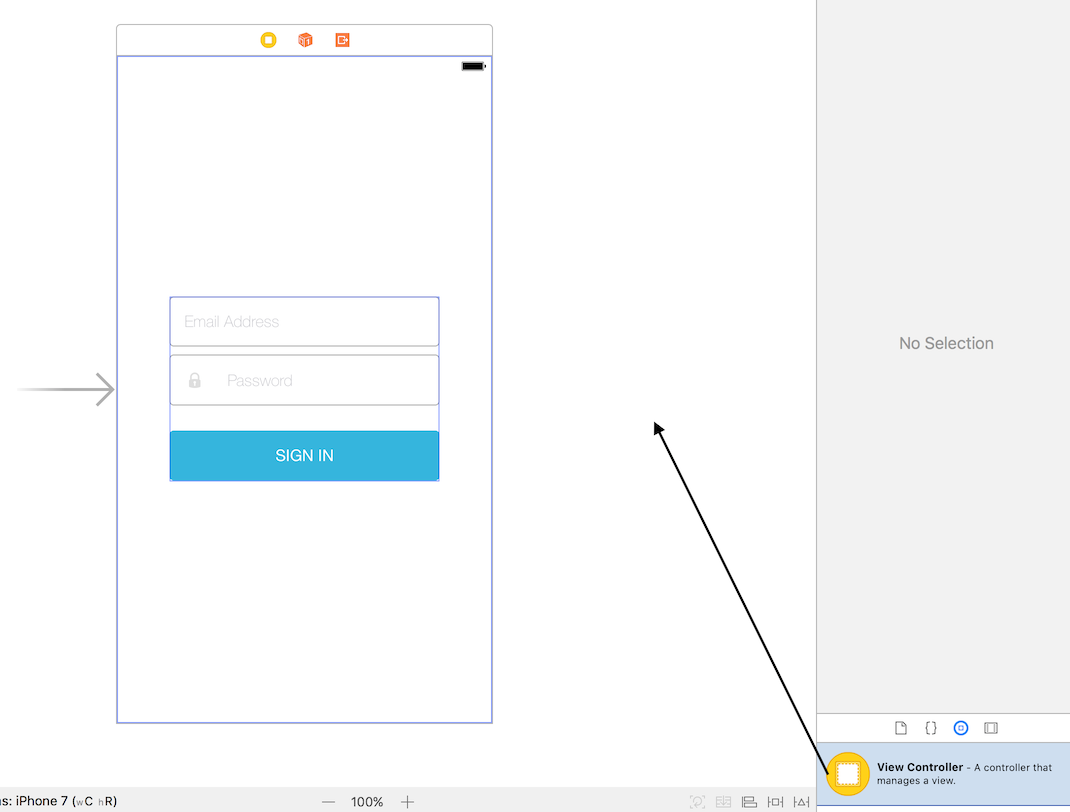Click the Password text field
Viewport: 1070px width, 812px height.
click(x=304, y=380)
